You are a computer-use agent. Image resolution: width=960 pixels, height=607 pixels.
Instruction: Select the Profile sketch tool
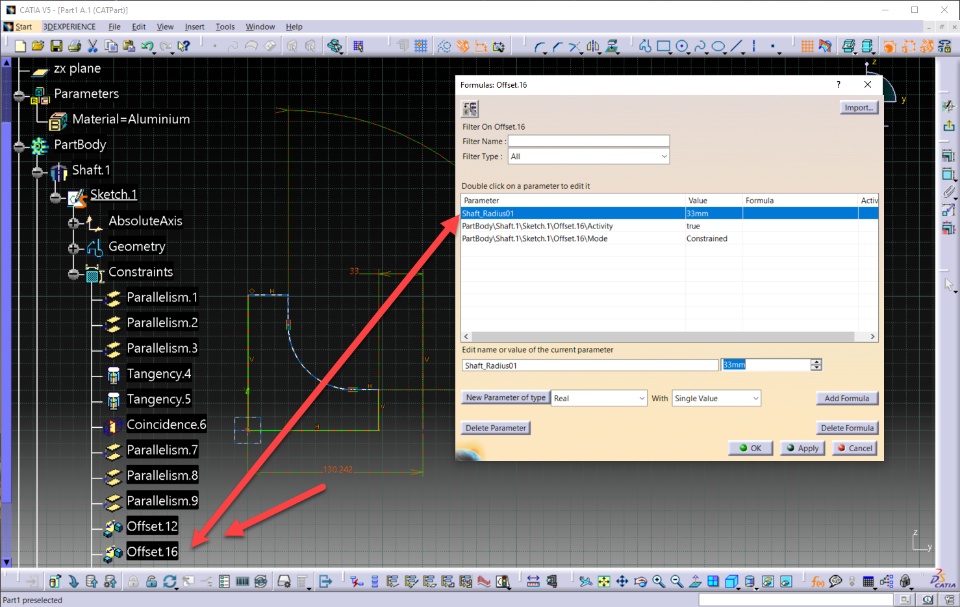tap(645, 47)
